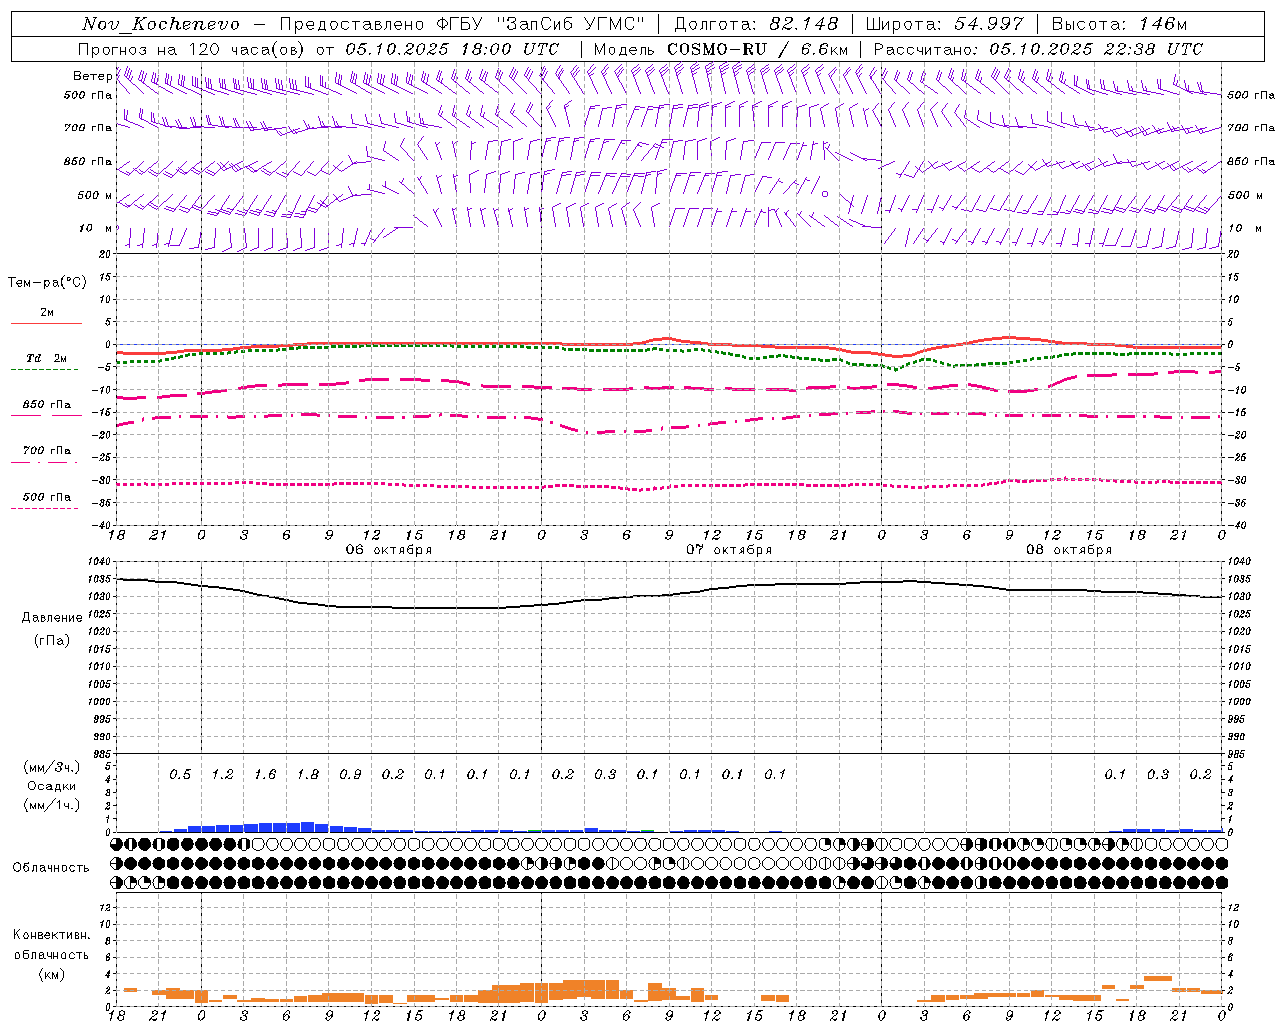Click the 'Осадки' precipitation label

click(x=52, y=786)
